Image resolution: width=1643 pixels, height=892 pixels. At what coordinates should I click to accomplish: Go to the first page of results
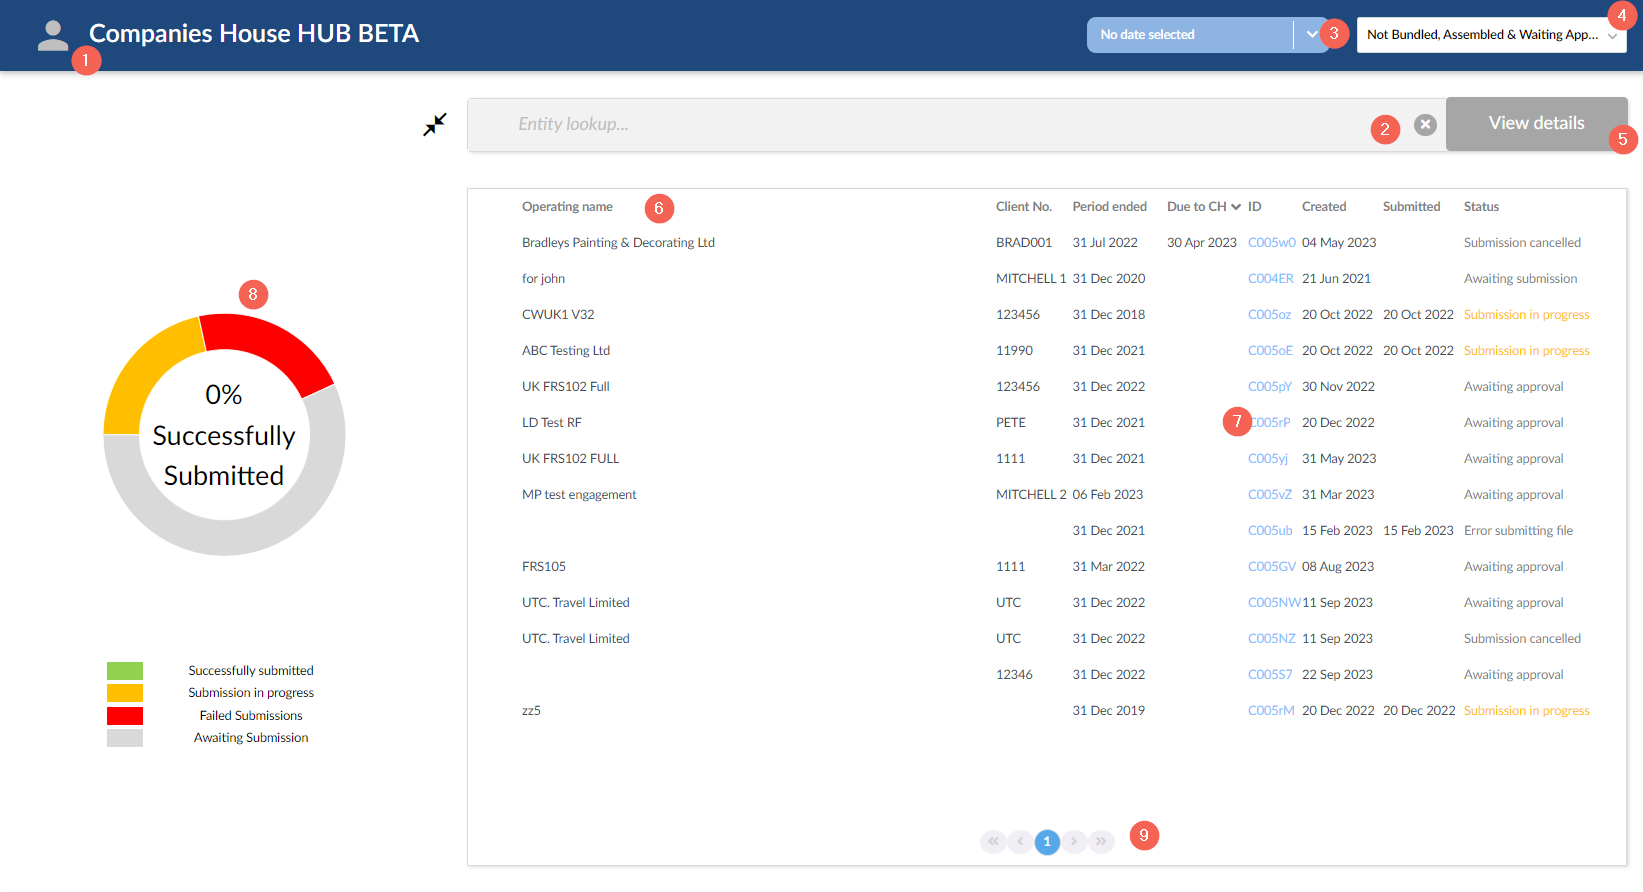tap(993, 842)
